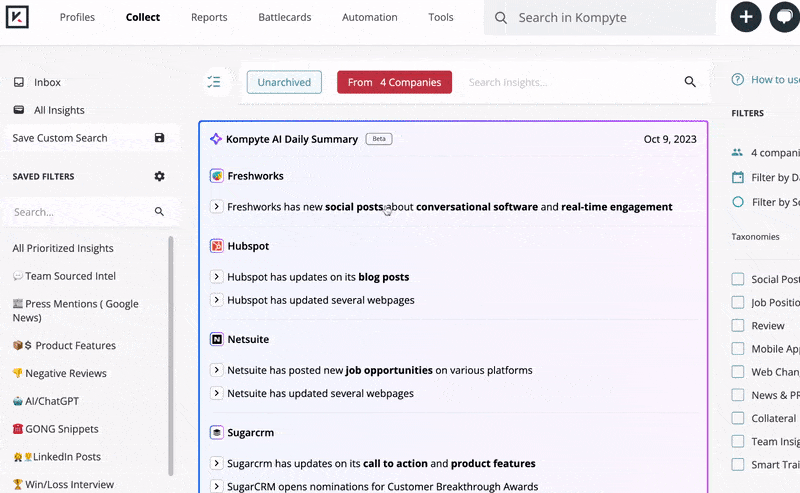Click the Netsuite company logo
The height and width of the screenshot is (493, 800).
217,339
